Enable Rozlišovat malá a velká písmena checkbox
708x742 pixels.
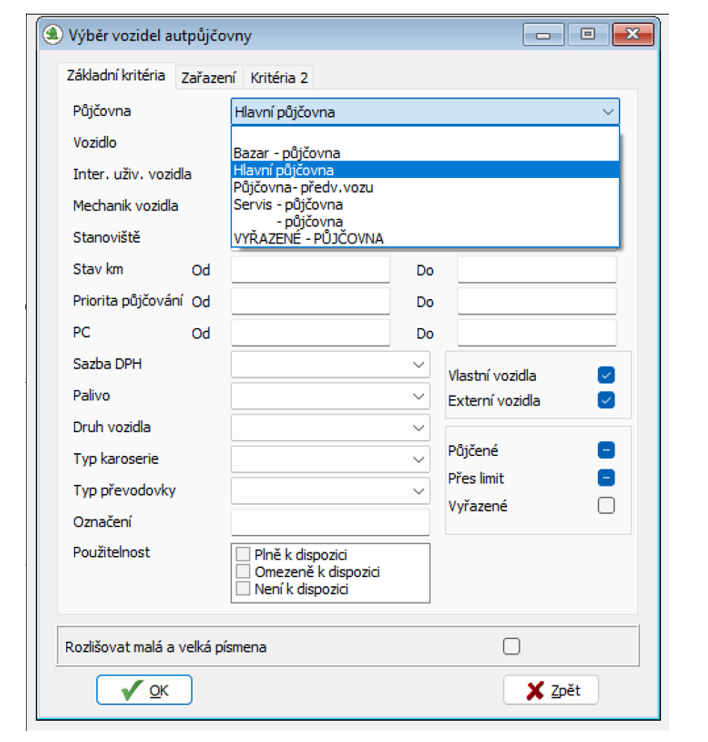click(512, 647)
